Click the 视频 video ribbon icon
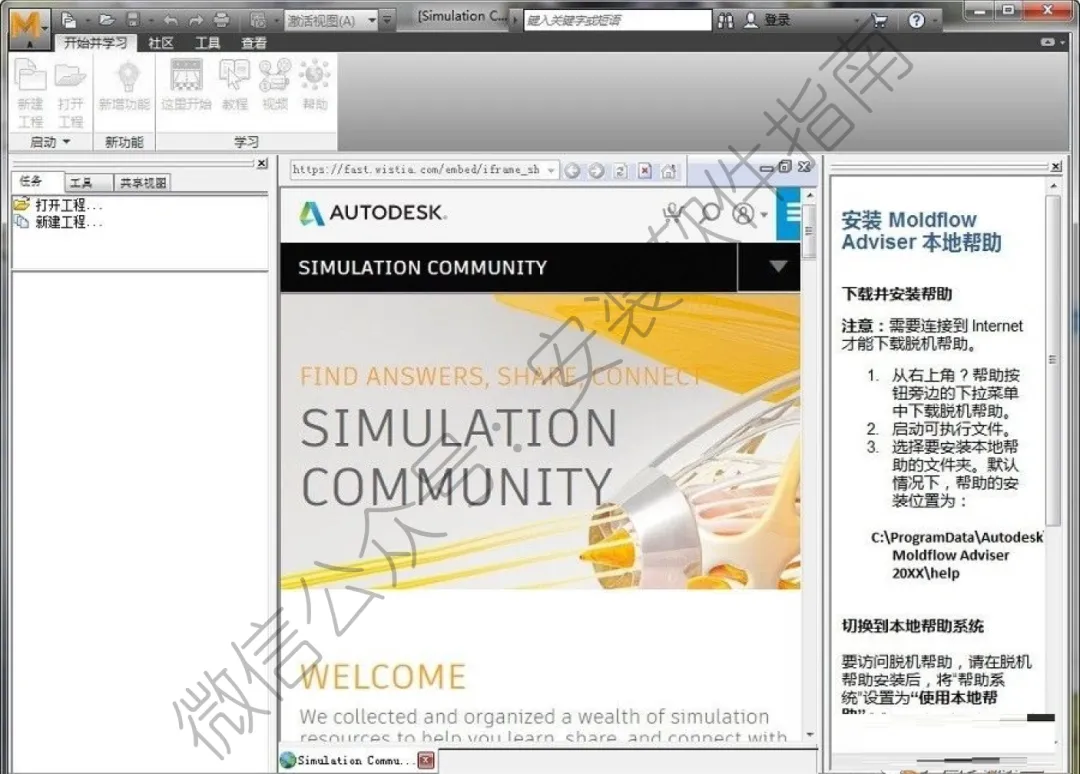The image size is (1080, 774). [x=275, y=75]
